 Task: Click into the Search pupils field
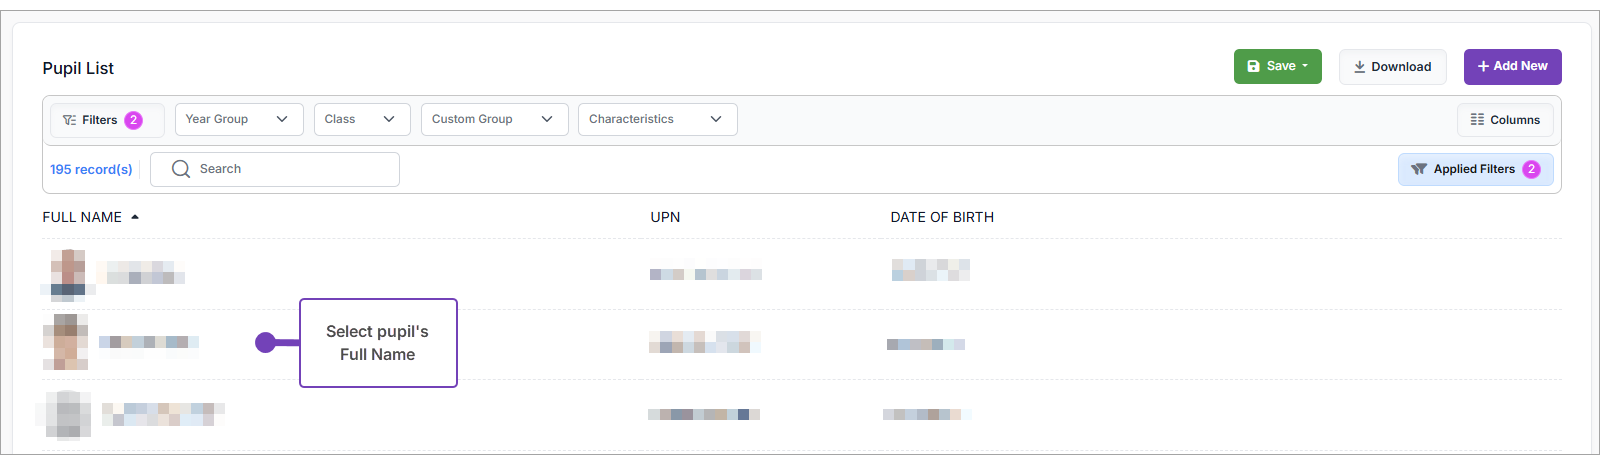tap(290, 169)
